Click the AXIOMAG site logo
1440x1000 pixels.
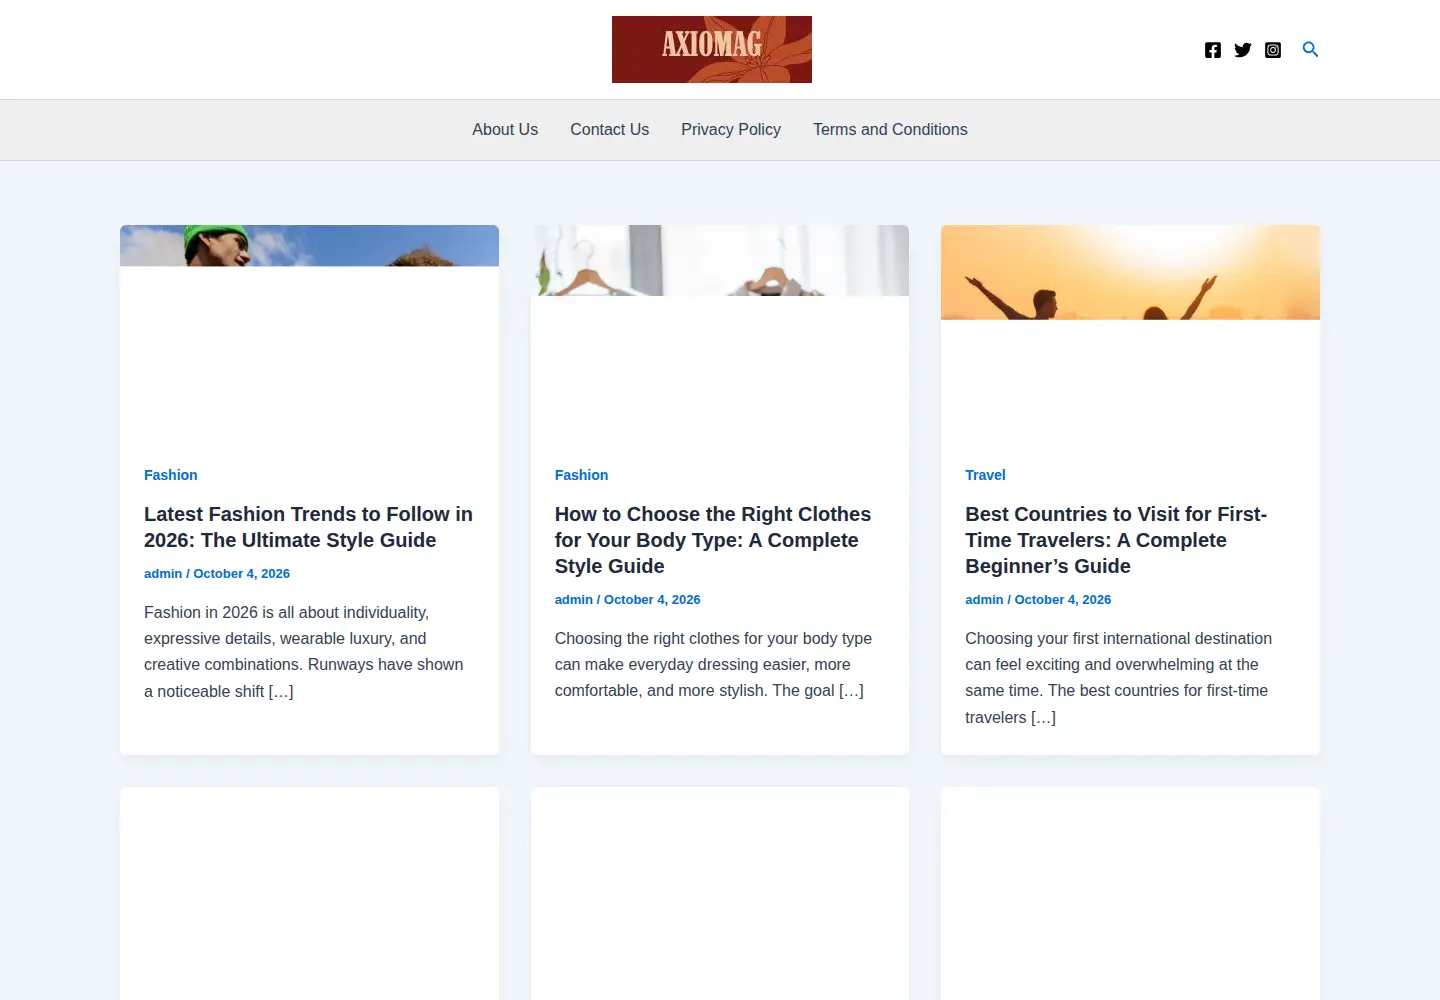click(x=712, y=49)
